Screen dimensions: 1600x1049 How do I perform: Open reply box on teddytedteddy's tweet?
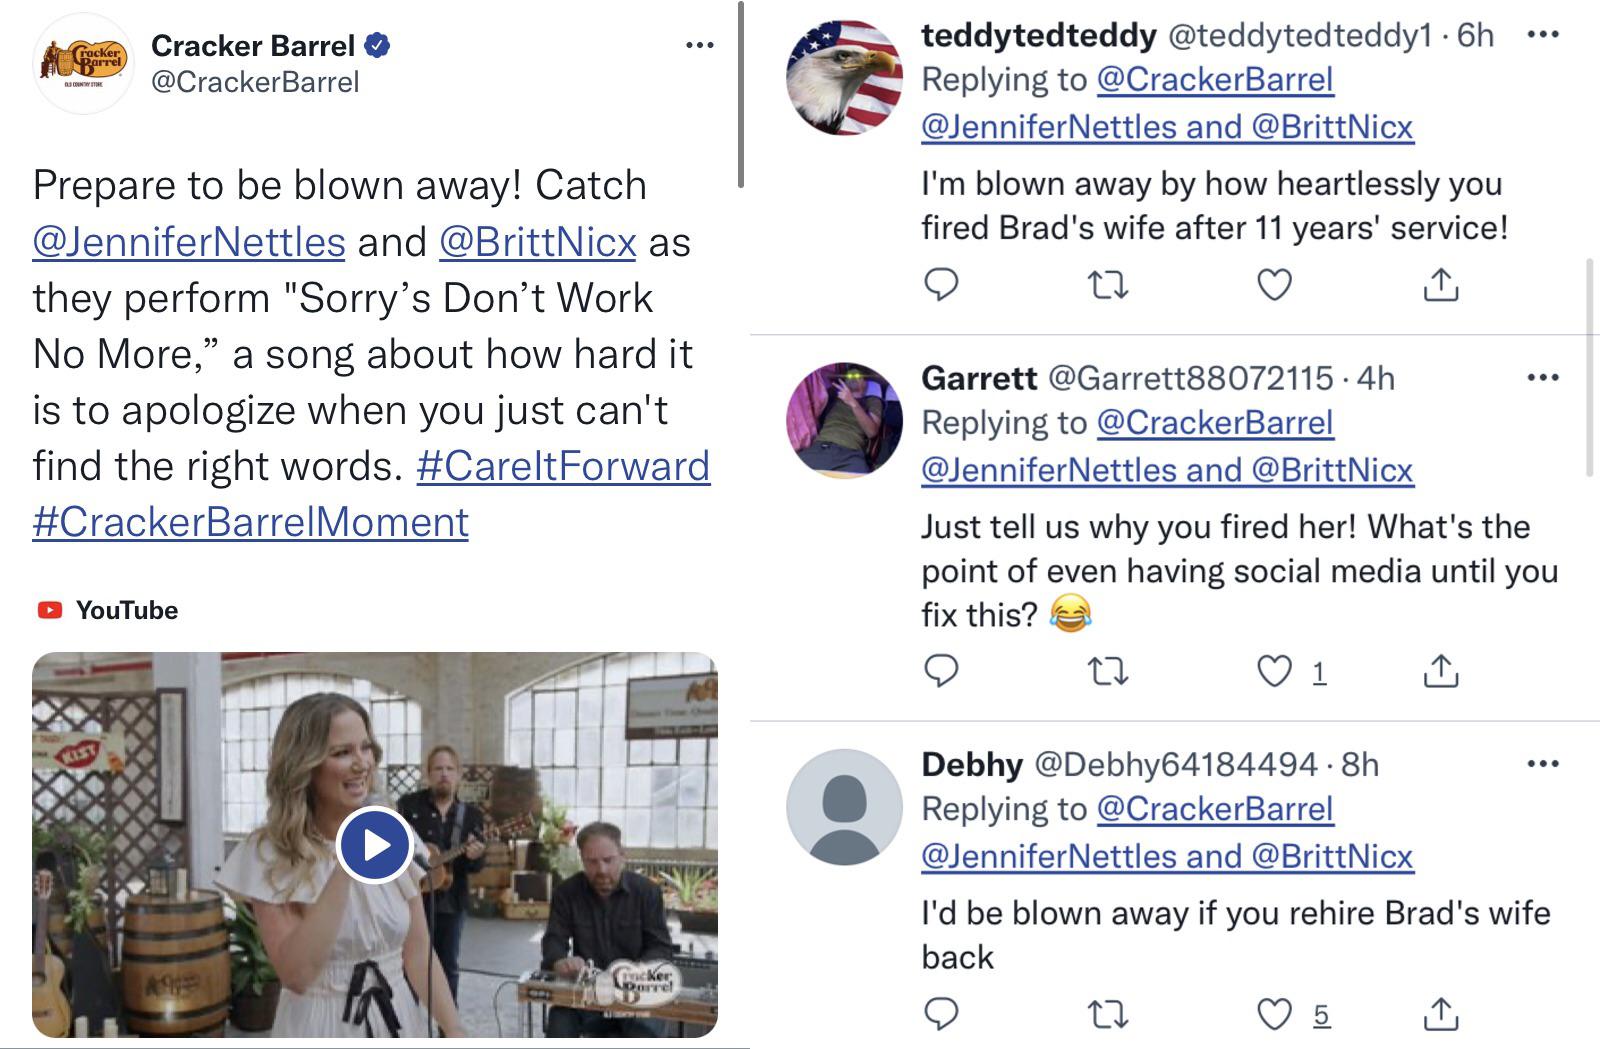coord(941,287)
